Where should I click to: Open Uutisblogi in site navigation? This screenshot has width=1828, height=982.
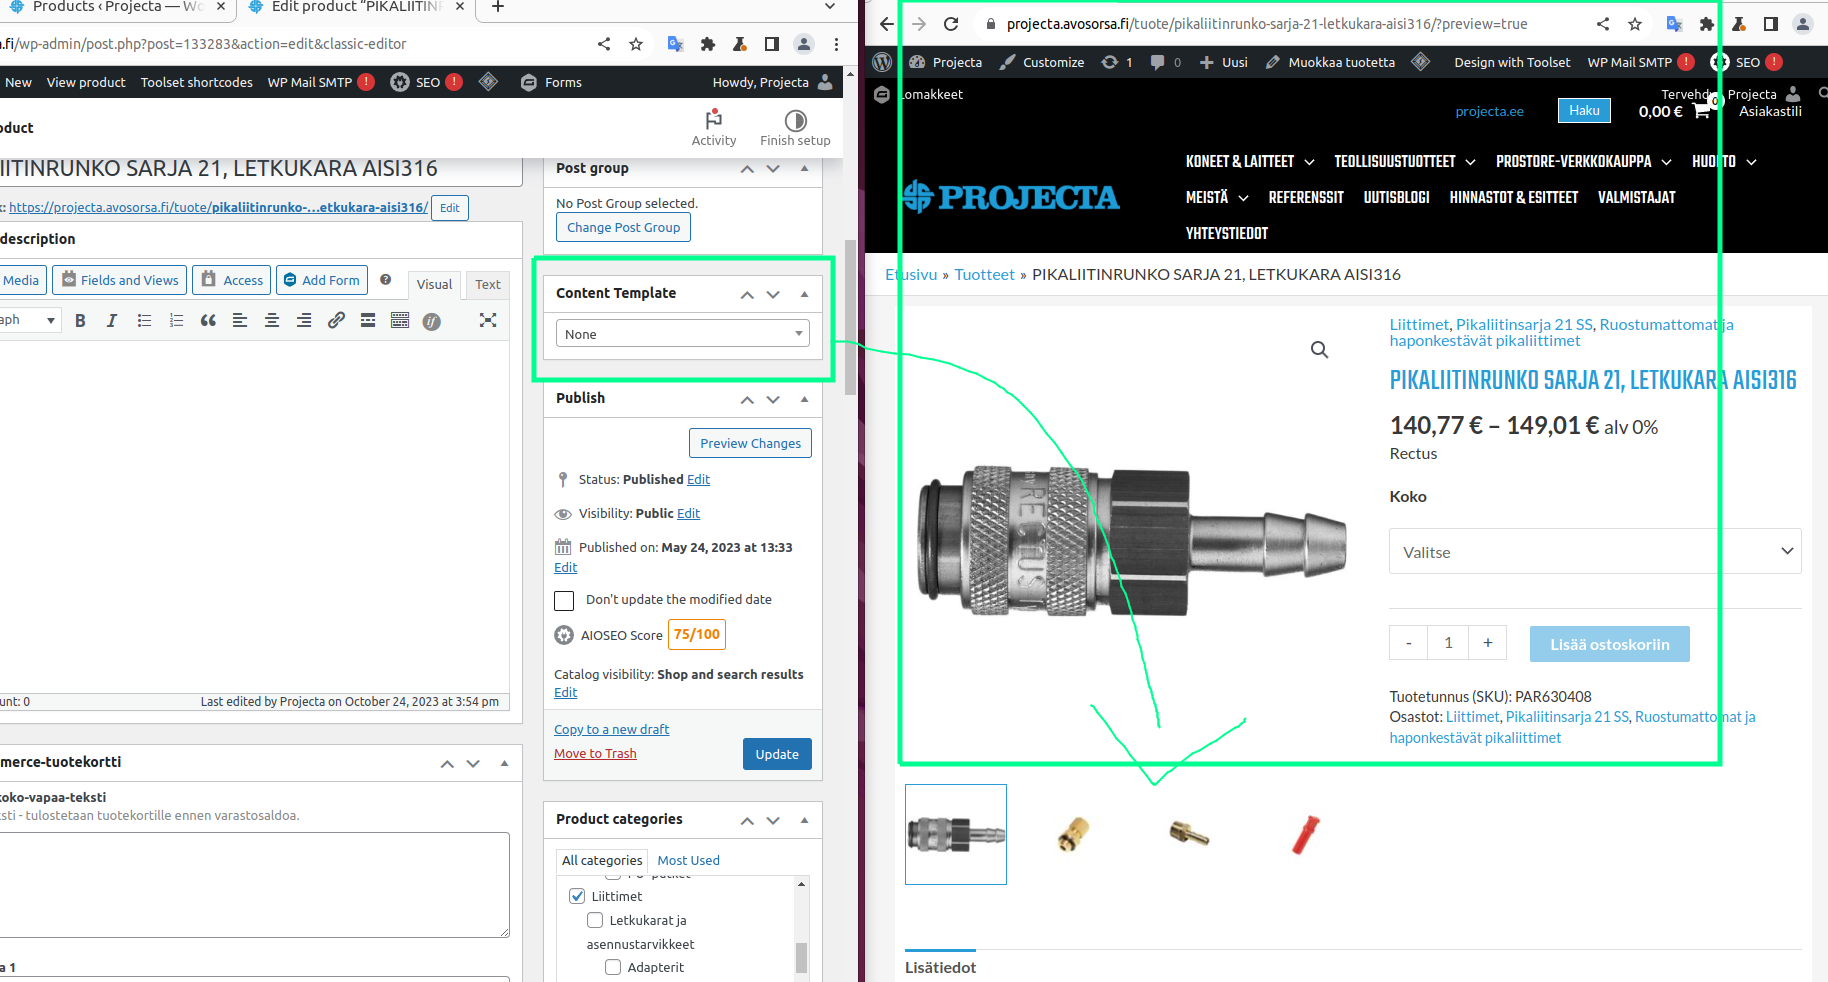[x=1396, y=198]
